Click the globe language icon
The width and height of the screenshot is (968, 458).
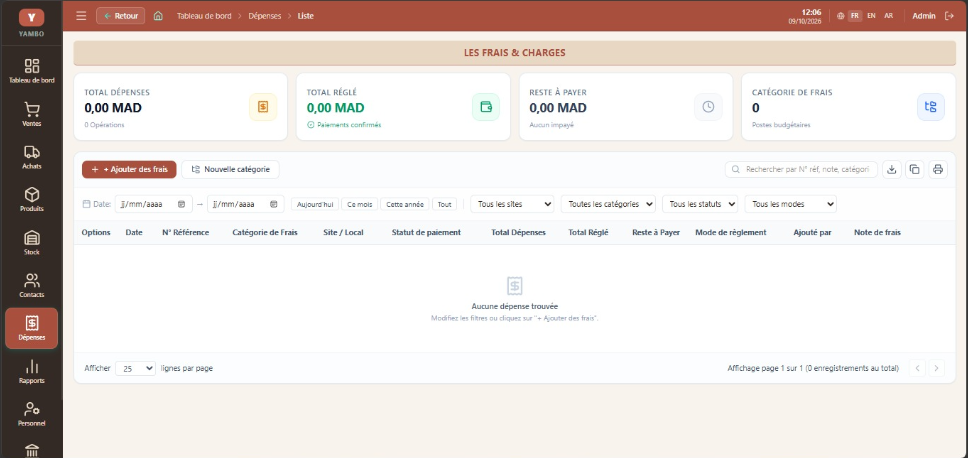pyautogui.click(x=840, y=16)
